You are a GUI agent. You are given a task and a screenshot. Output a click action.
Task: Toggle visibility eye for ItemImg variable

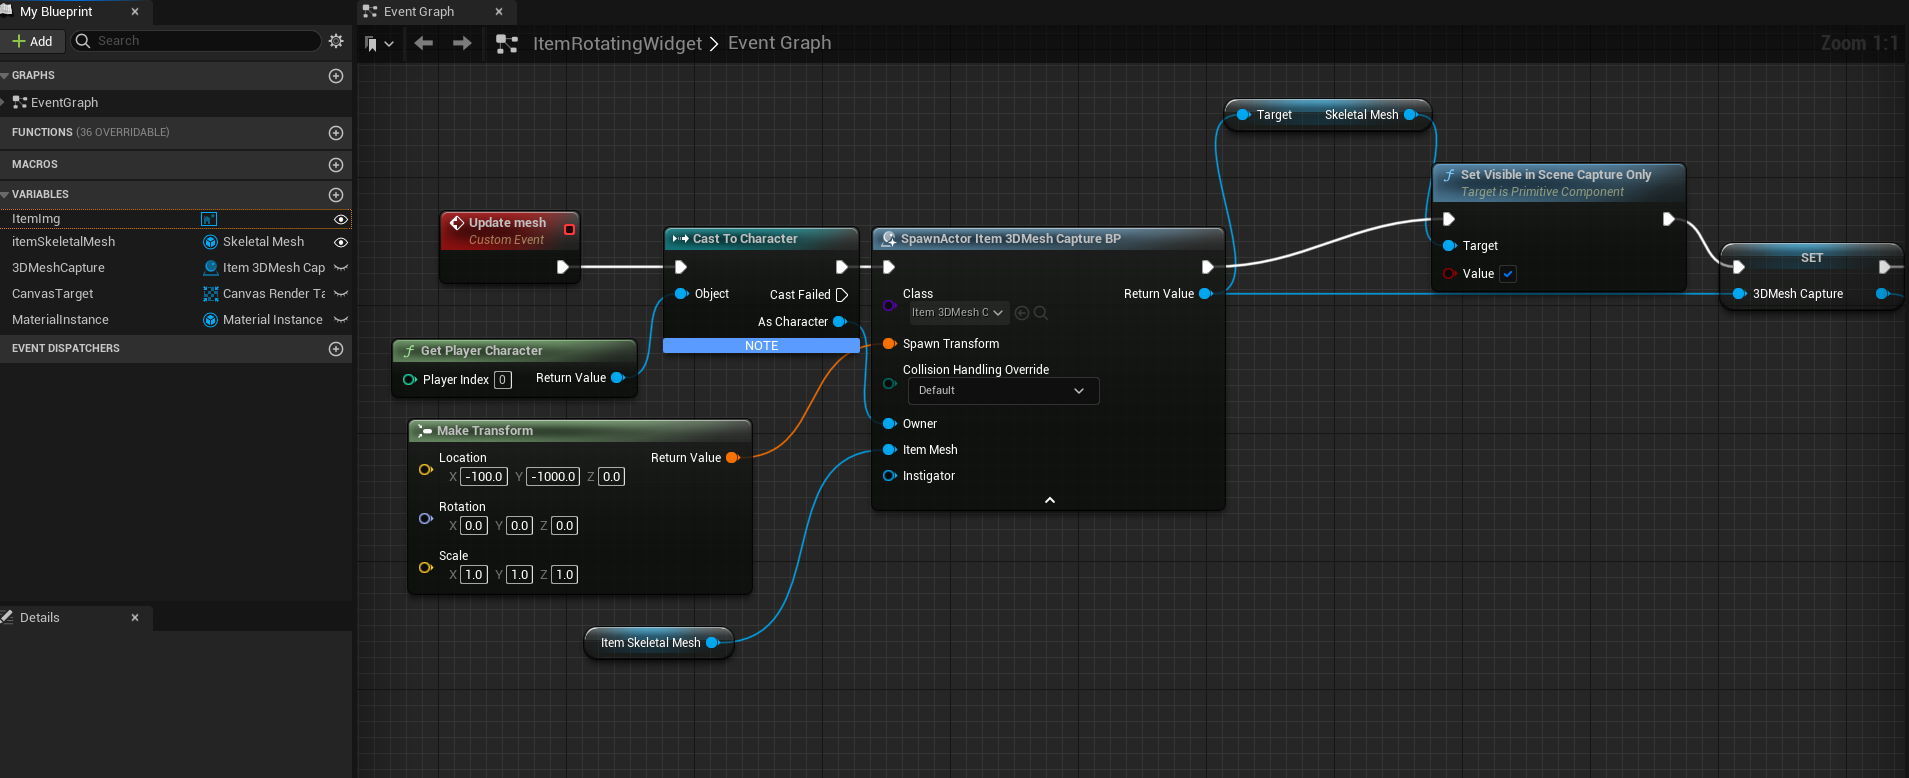click(341, 219)
